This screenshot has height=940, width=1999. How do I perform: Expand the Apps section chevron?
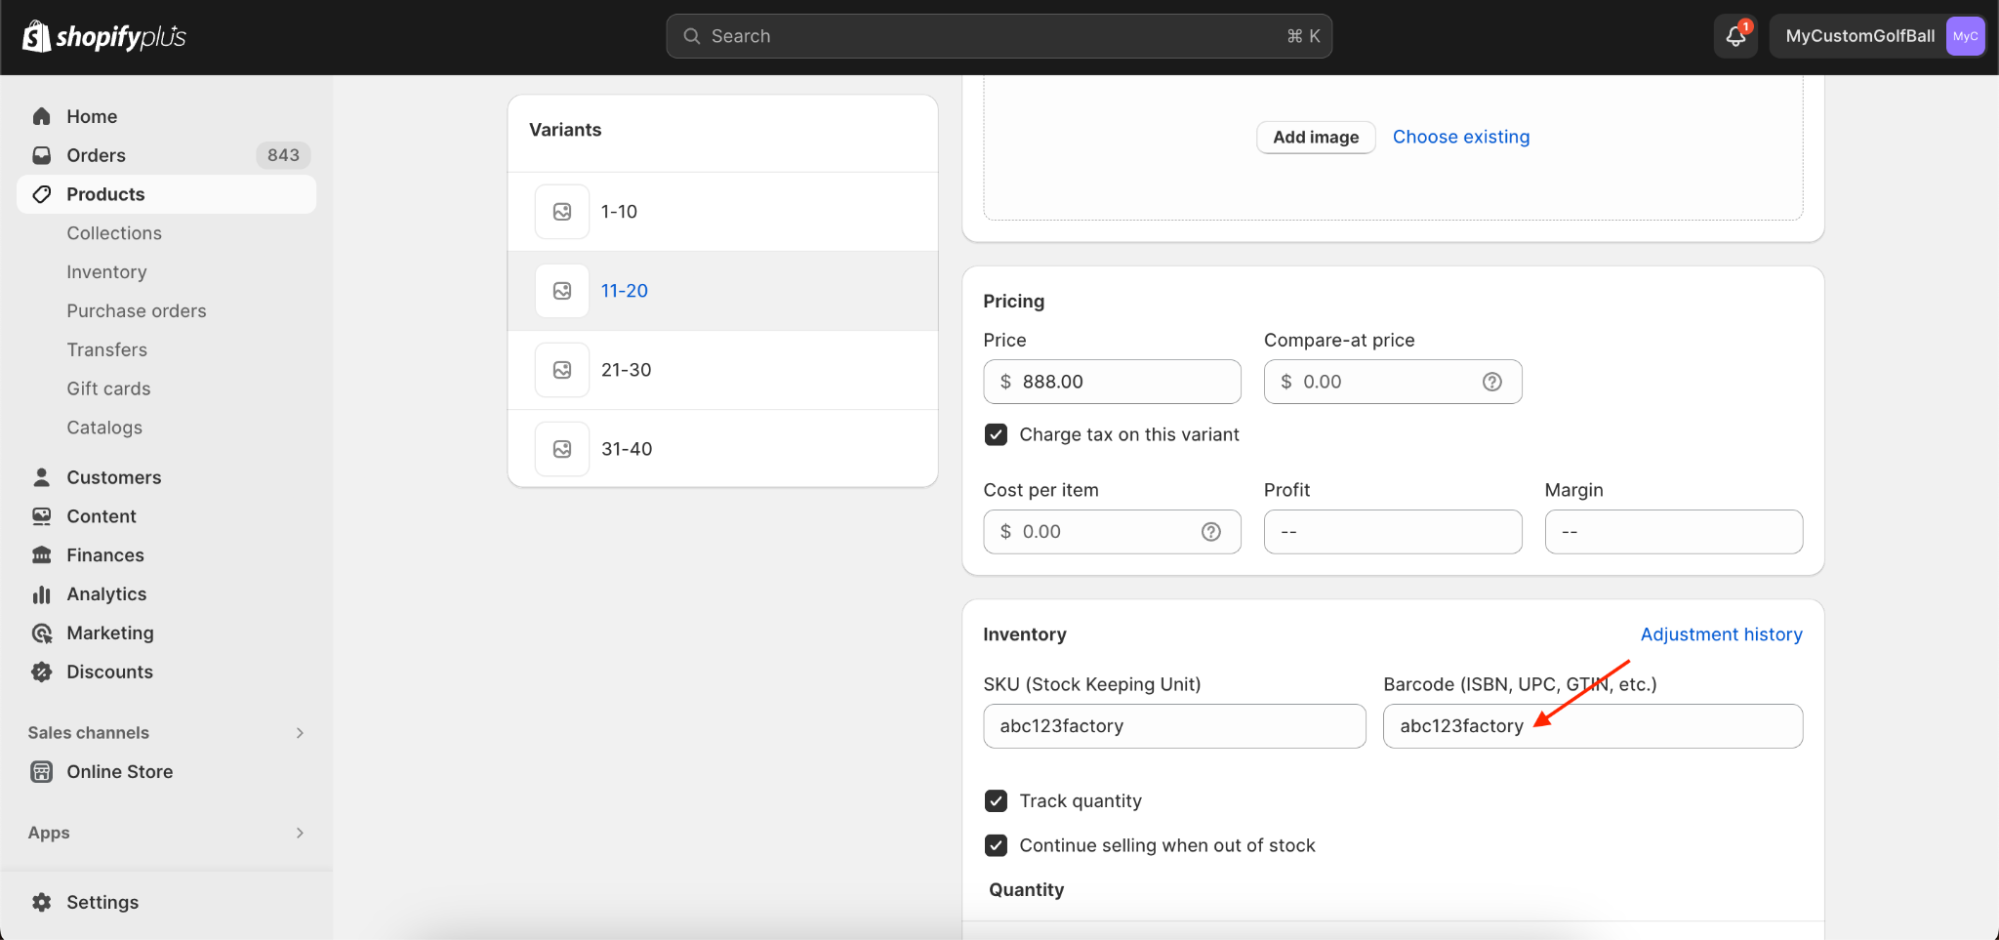point(300,833)
